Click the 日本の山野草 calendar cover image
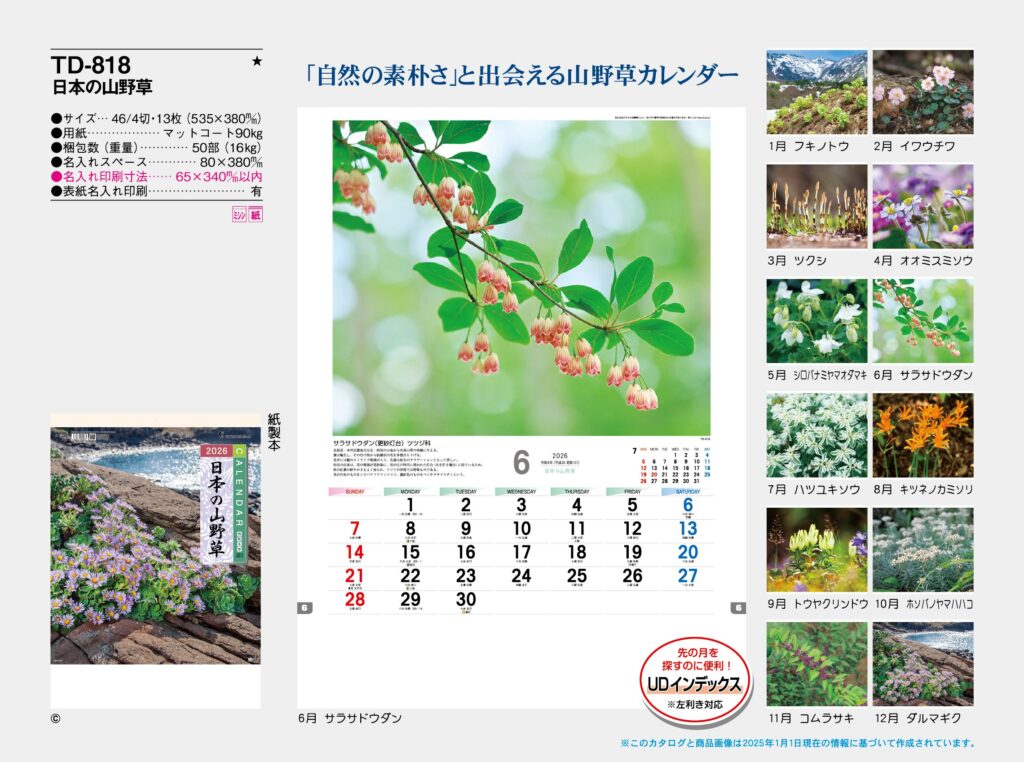Screen dimensions: 1024x762 point(155,539)
